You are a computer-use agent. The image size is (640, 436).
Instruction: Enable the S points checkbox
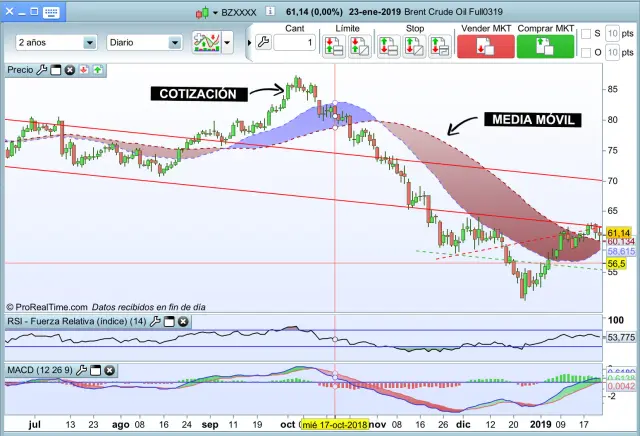coord(584,34)
